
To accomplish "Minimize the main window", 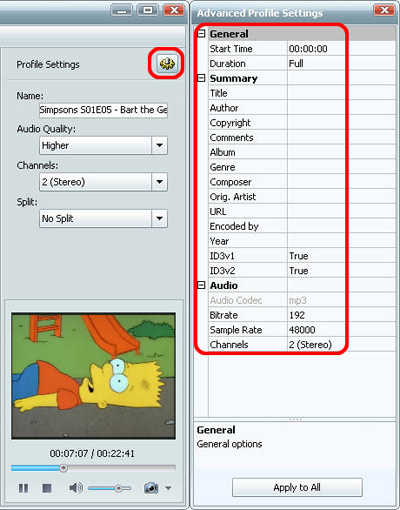I will (x=122, y=10).
